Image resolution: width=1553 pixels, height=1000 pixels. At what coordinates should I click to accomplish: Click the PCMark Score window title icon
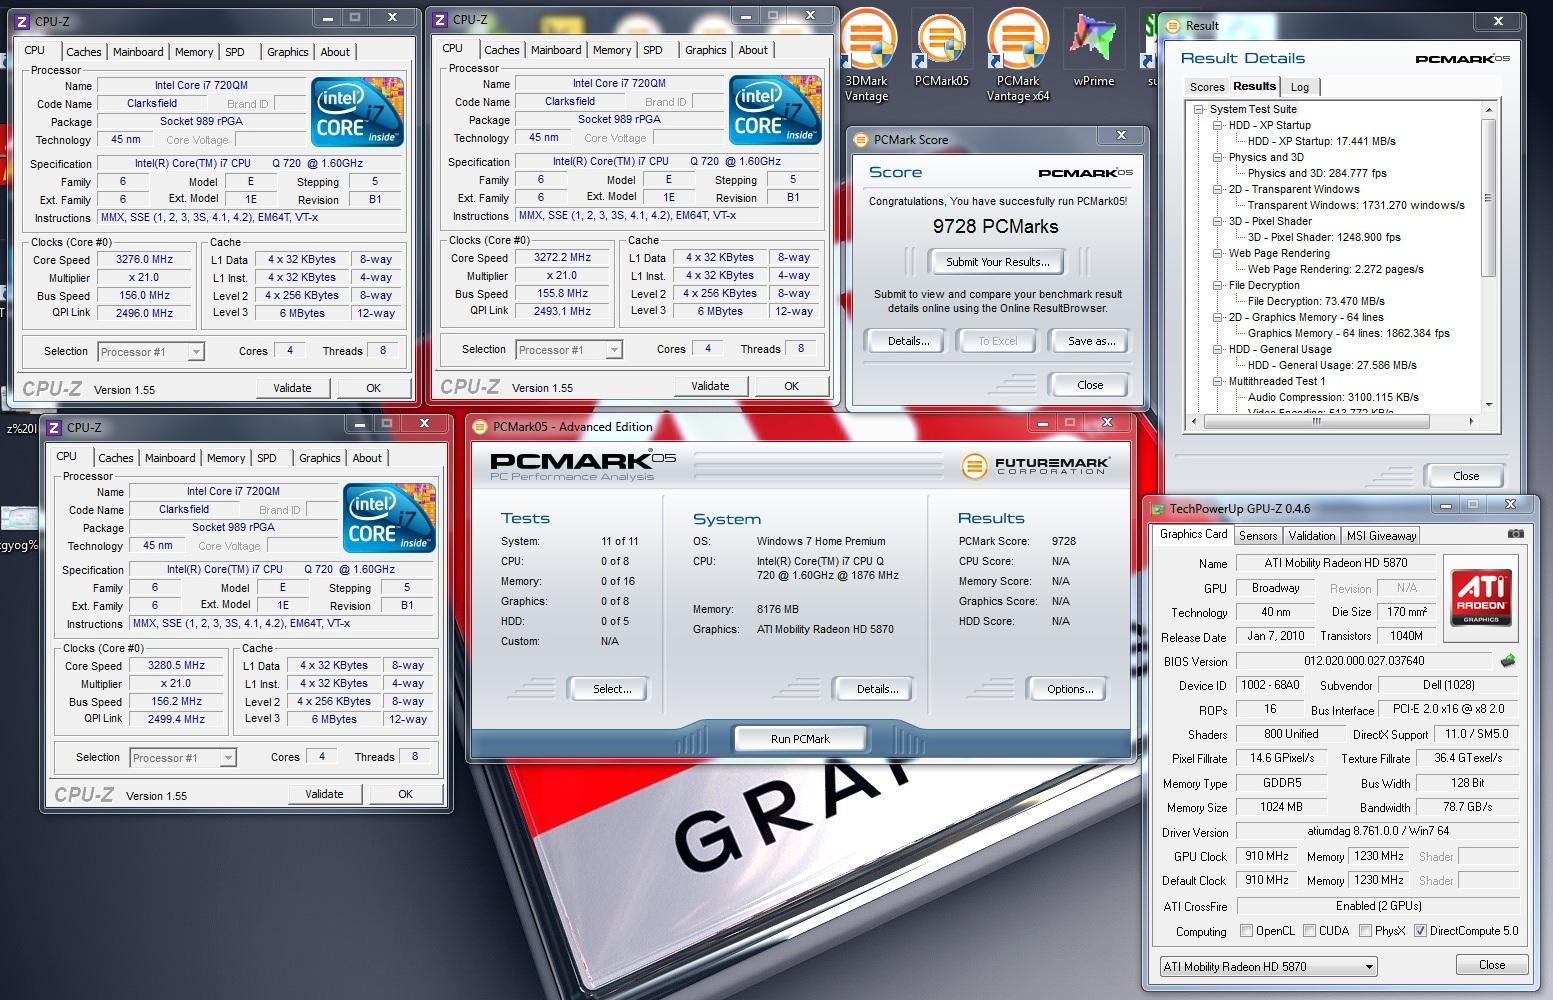tap(860, 140)
